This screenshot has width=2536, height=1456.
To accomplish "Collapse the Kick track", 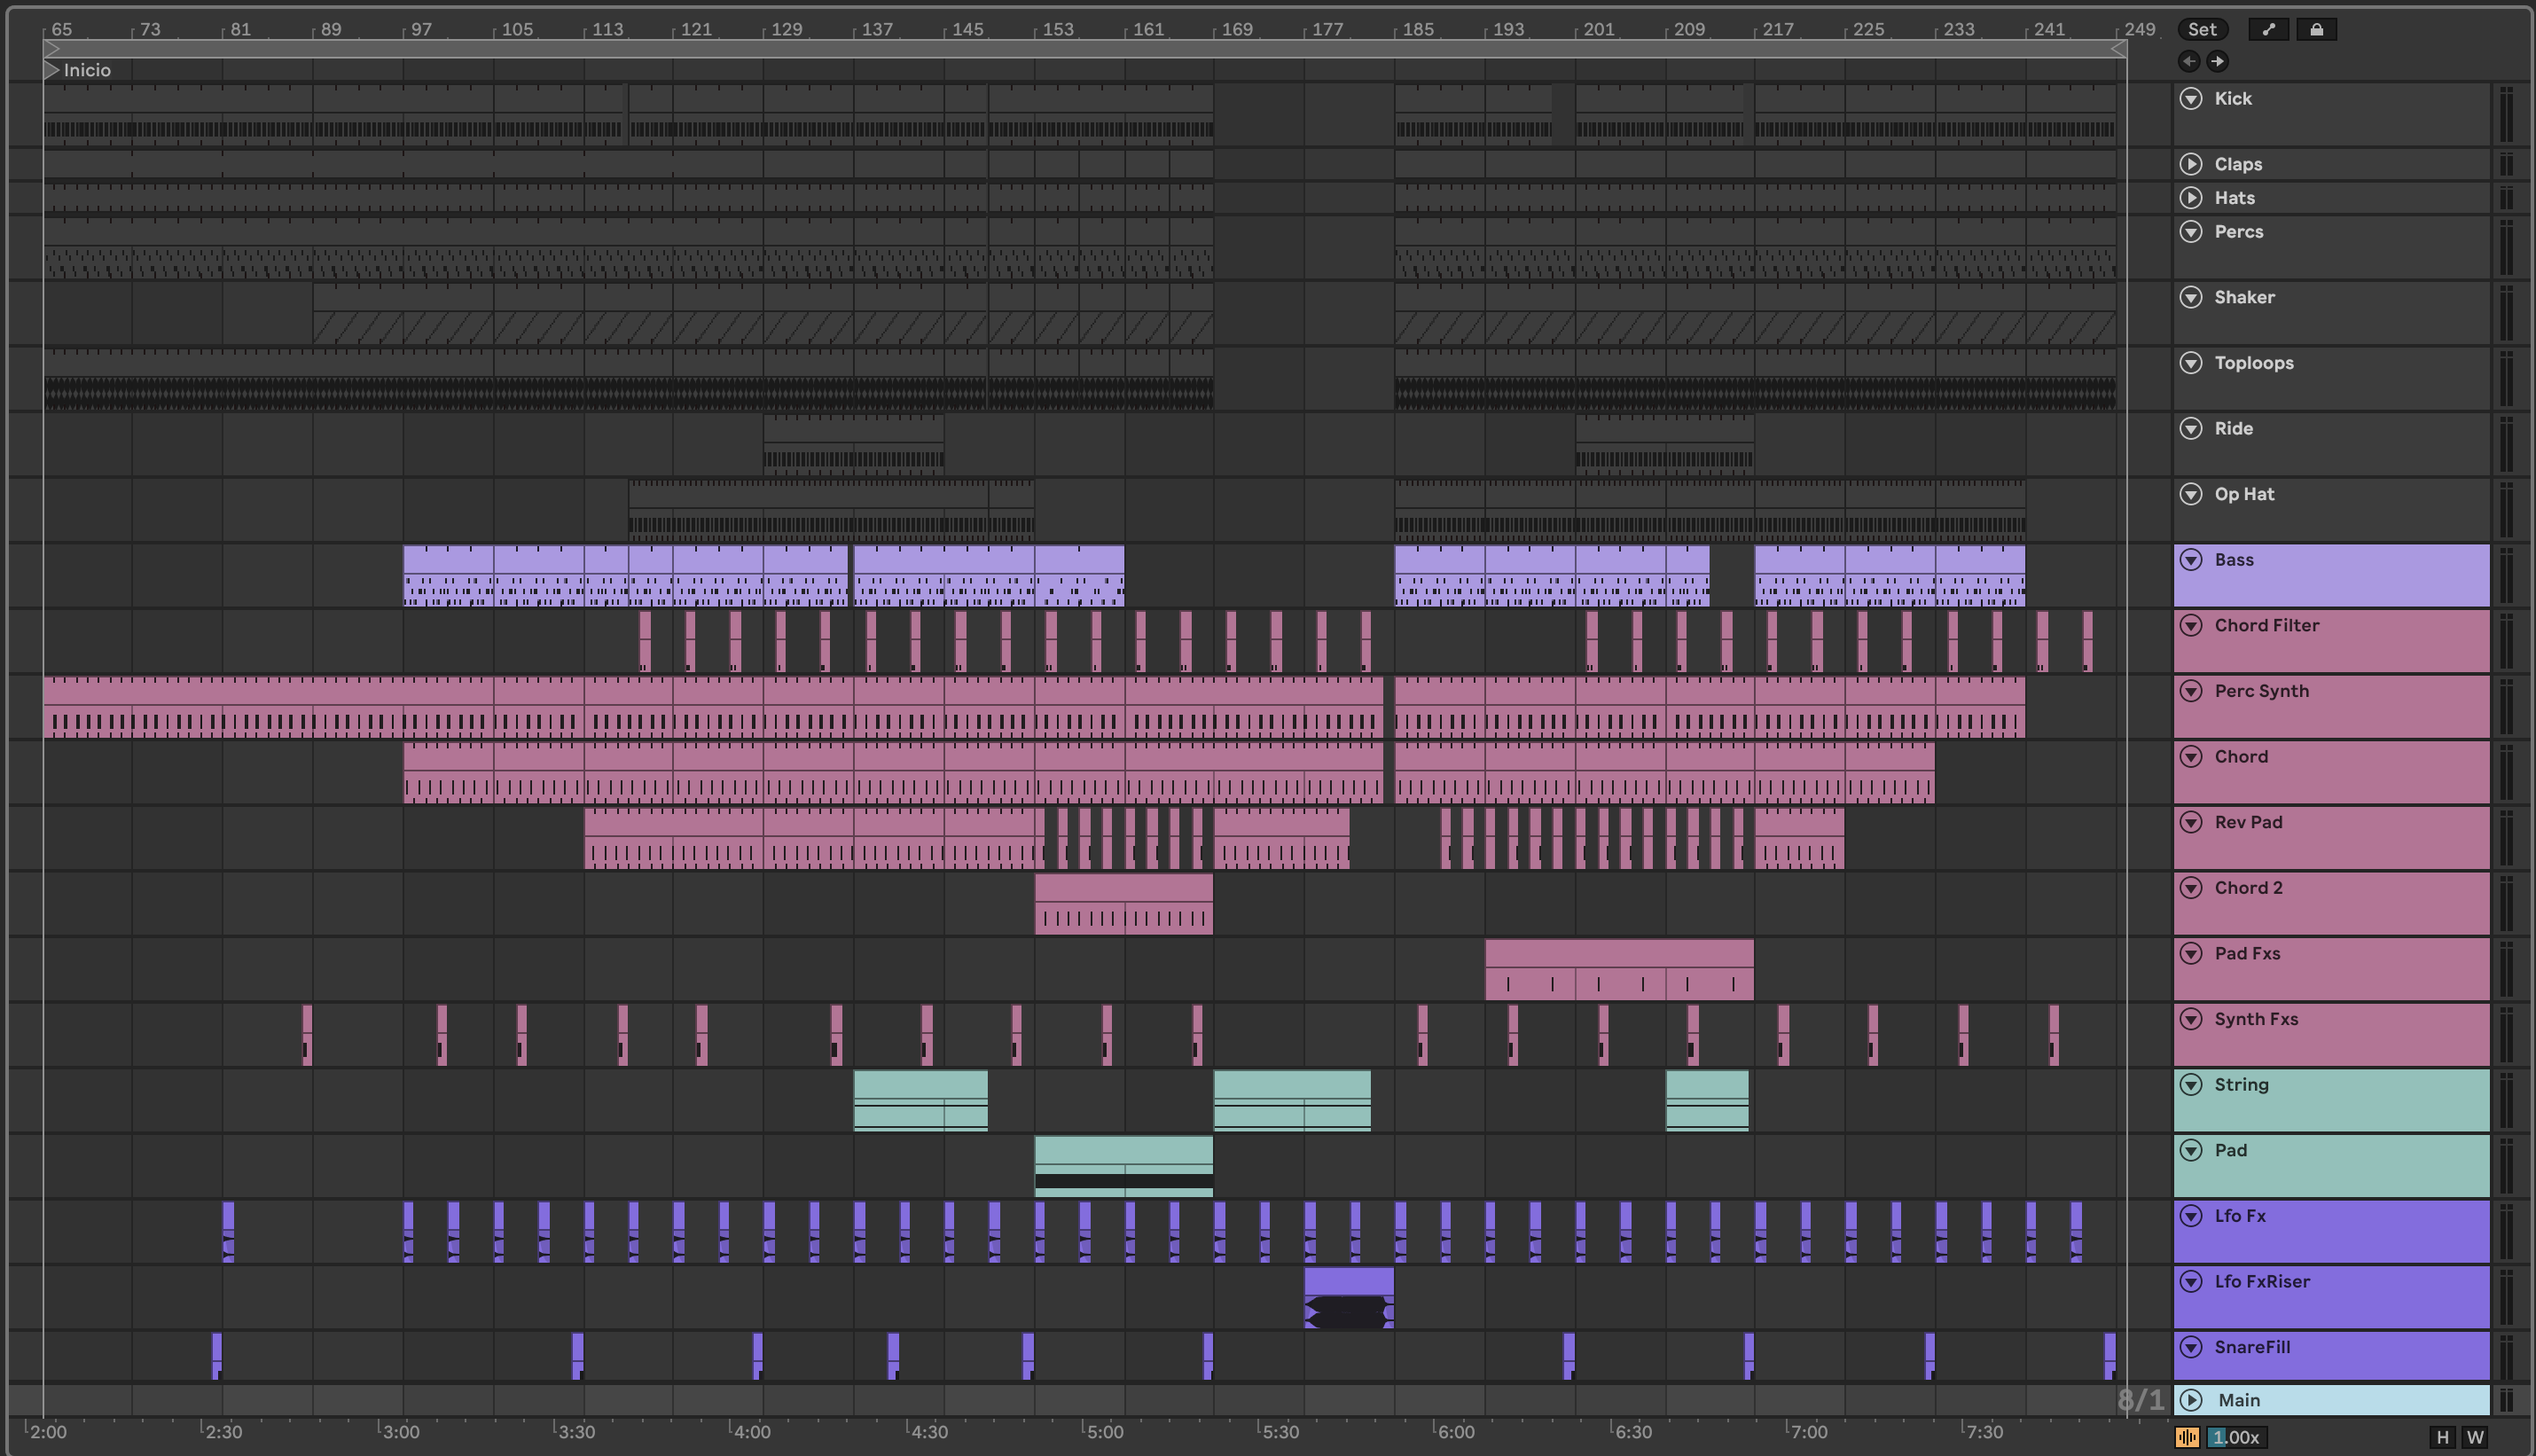I will 2191,98.
